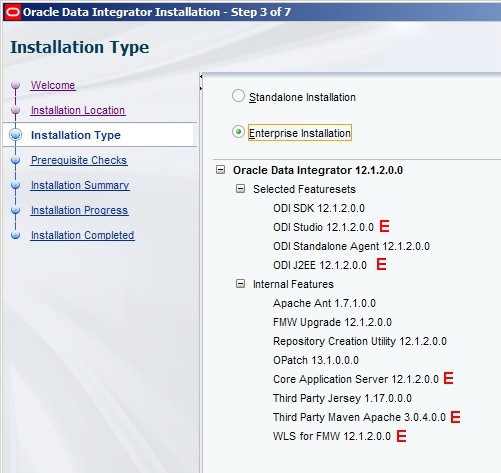Open the Installation Progress step link

79,210
